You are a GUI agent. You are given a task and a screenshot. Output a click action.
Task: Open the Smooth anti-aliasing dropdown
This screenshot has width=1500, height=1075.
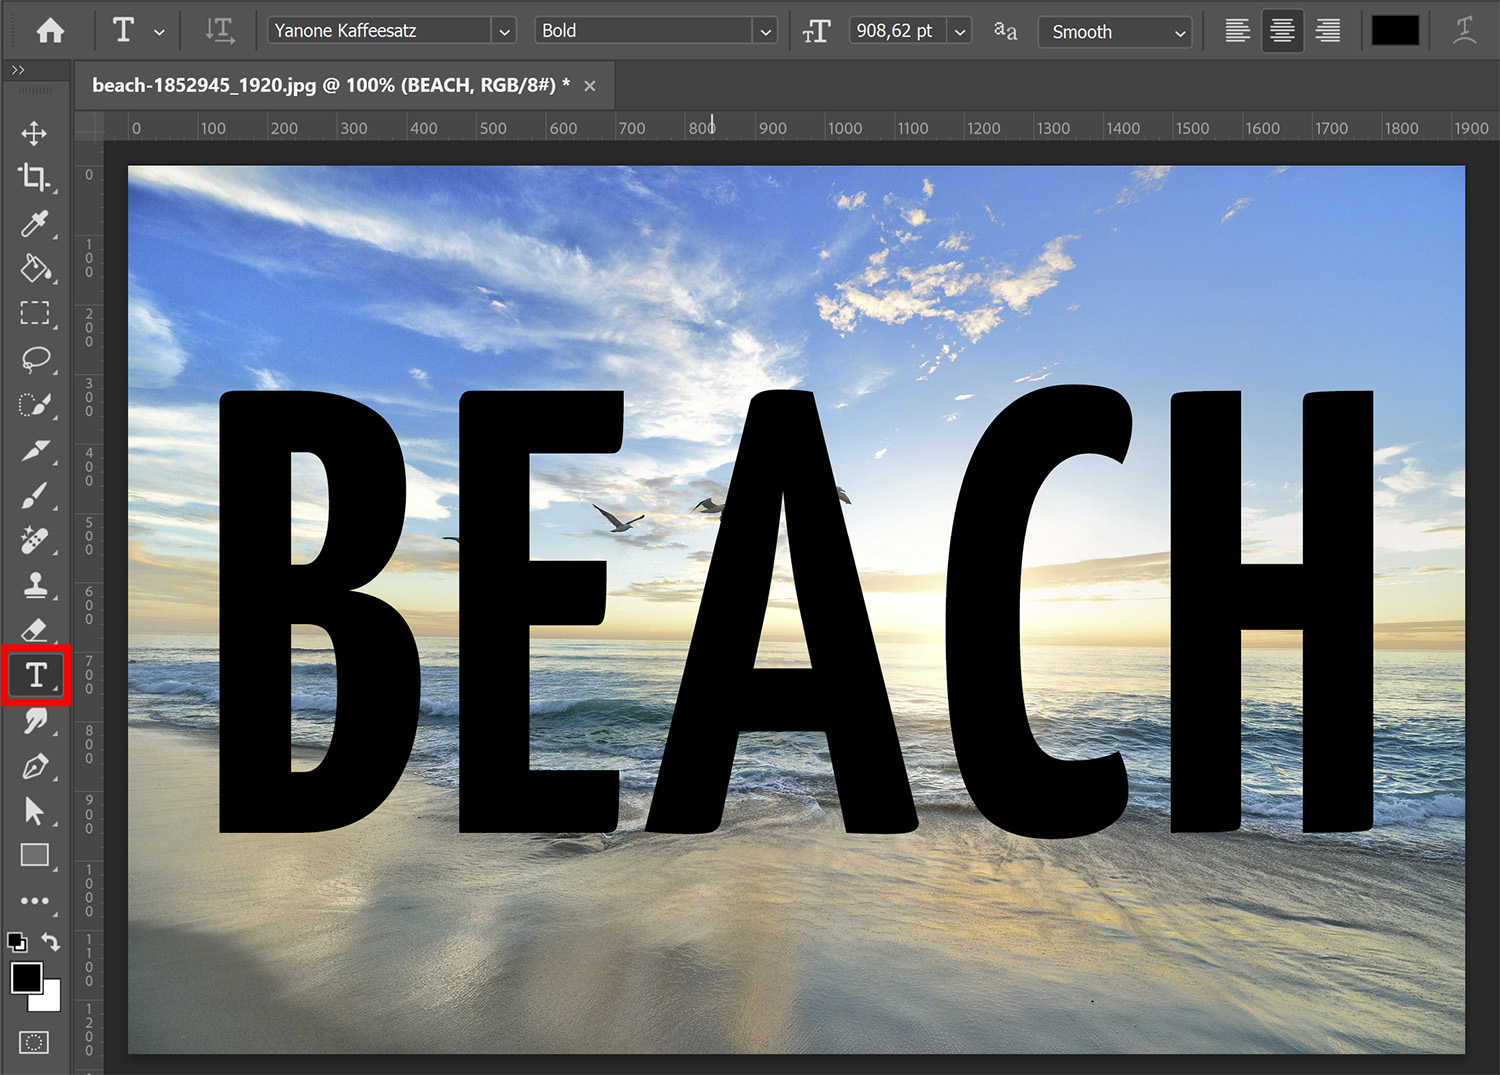[1182, 31]
